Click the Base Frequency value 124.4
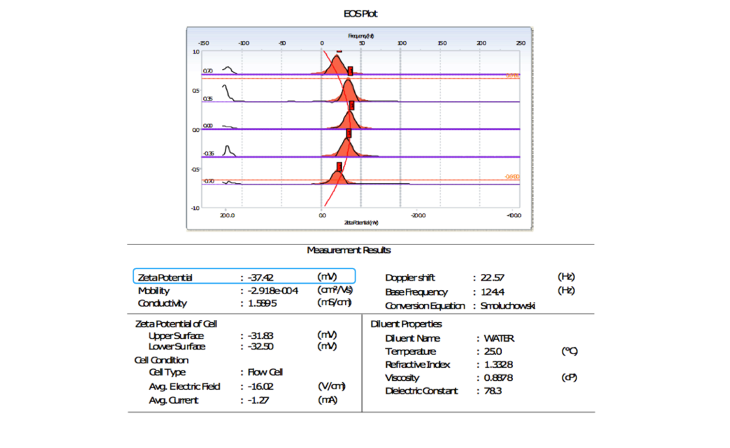This screenshot has width=730, height=448. tap(492, 292)
